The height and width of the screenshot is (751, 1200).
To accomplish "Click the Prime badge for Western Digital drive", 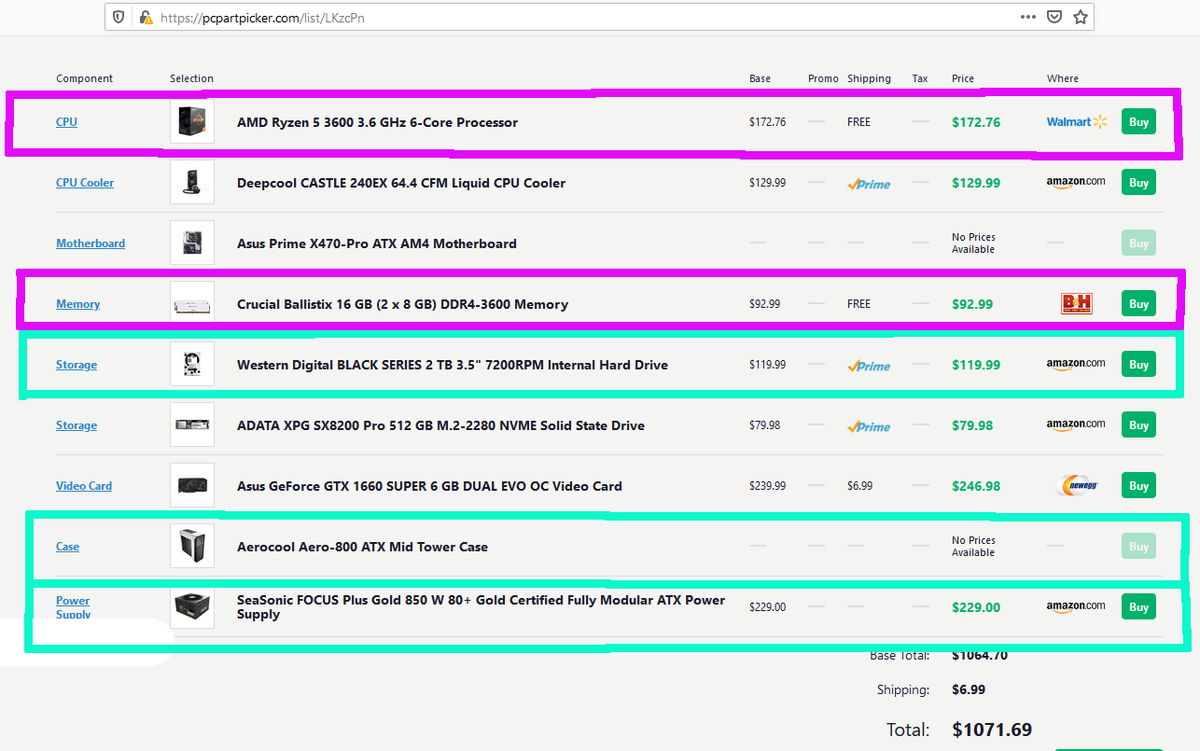I will click(869, 366).
